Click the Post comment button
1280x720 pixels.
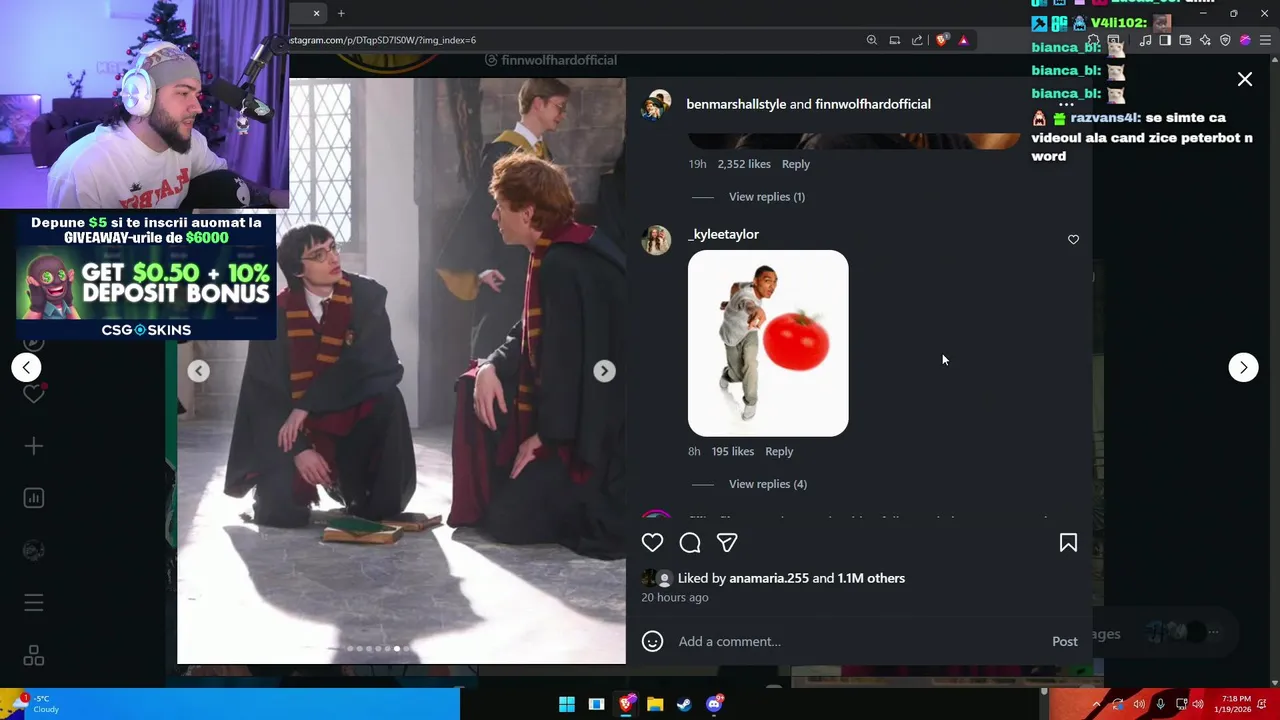coord(1065,641)
